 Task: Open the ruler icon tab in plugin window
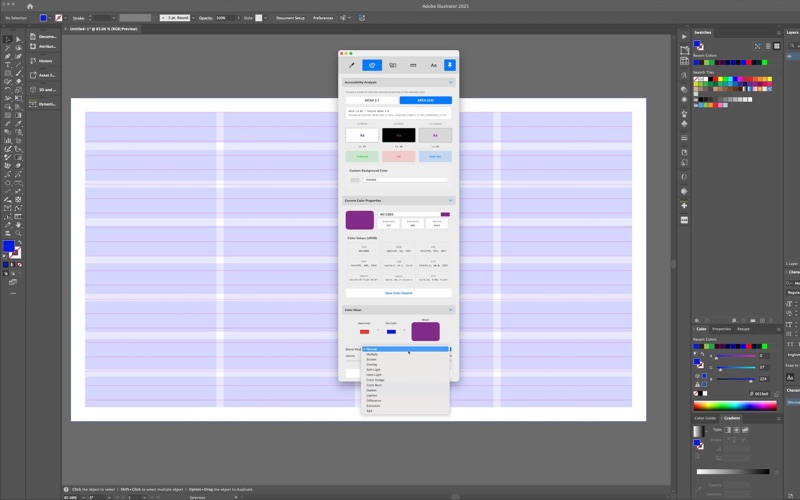pyautogui.click(x=413, y=65)
